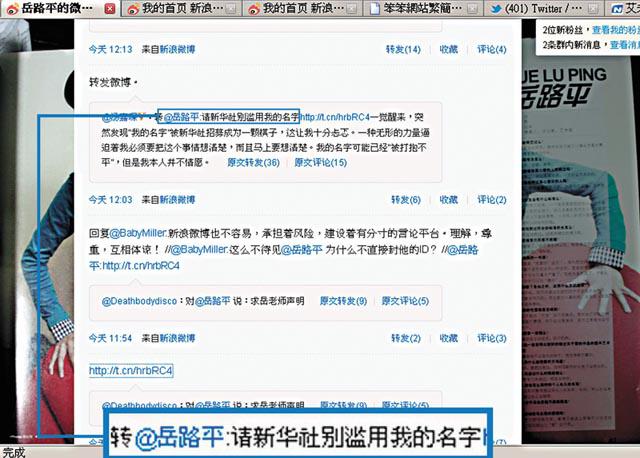640x458 pixels.
Task: Click 原文转发(9) above the 11:54 post
Action: [343, 301]
